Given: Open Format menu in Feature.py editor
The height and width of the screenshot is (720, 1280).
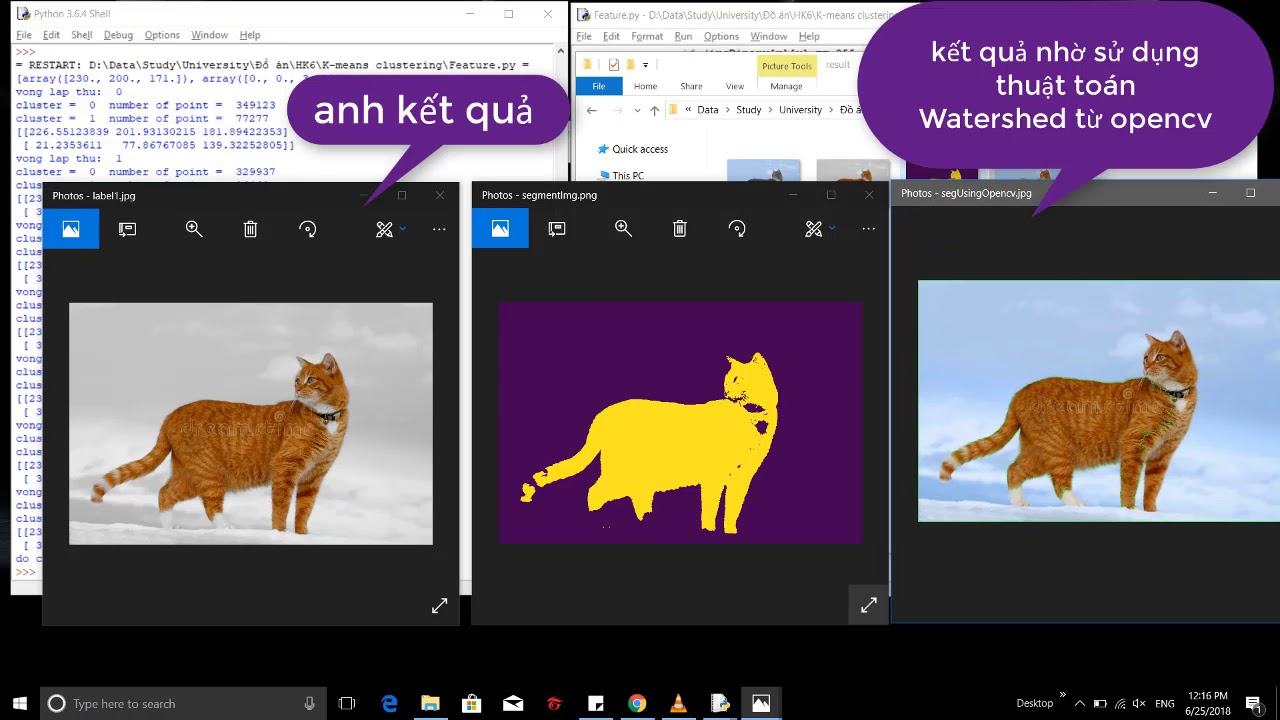Looking at the screenshot, I should [647, 36].
